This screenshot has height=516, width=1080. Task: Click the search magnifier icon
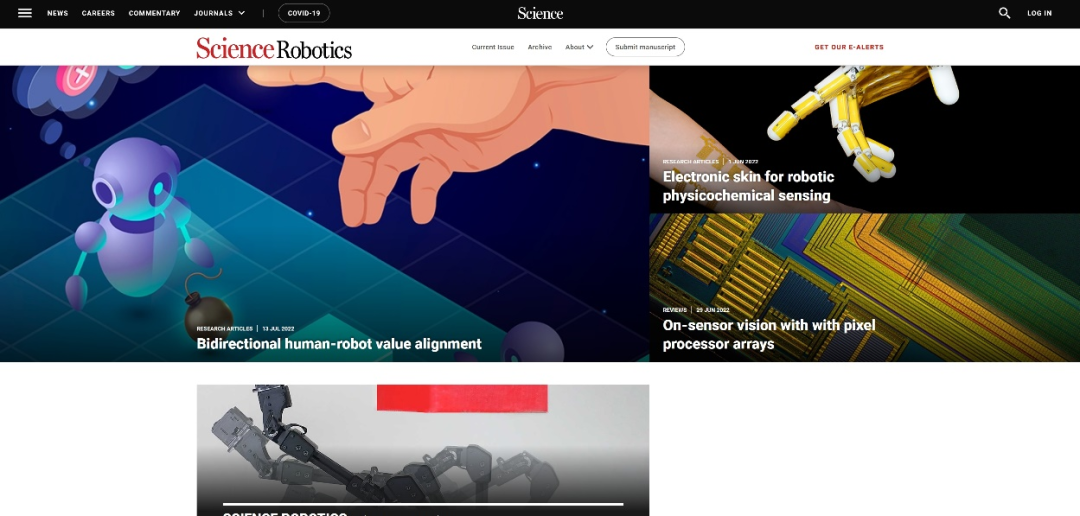click(1004, 13)
